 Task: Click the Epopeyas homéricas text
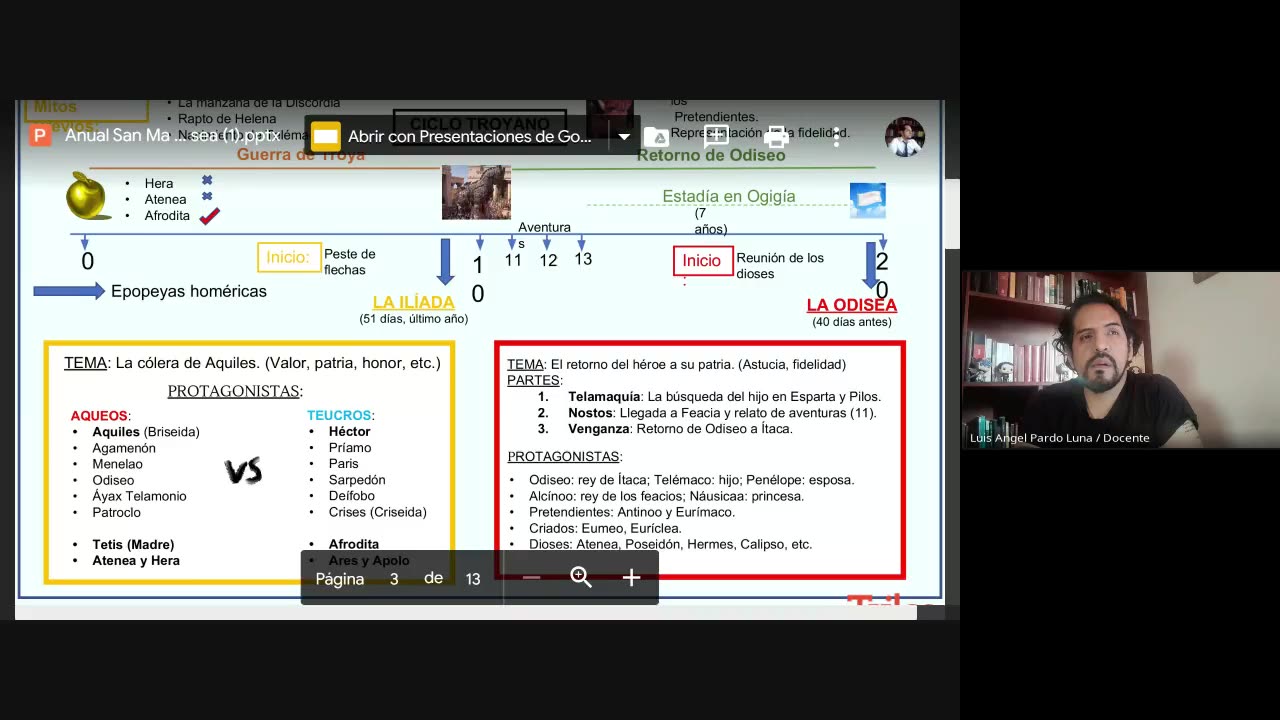pyautogui.click(x=189, y=291)
